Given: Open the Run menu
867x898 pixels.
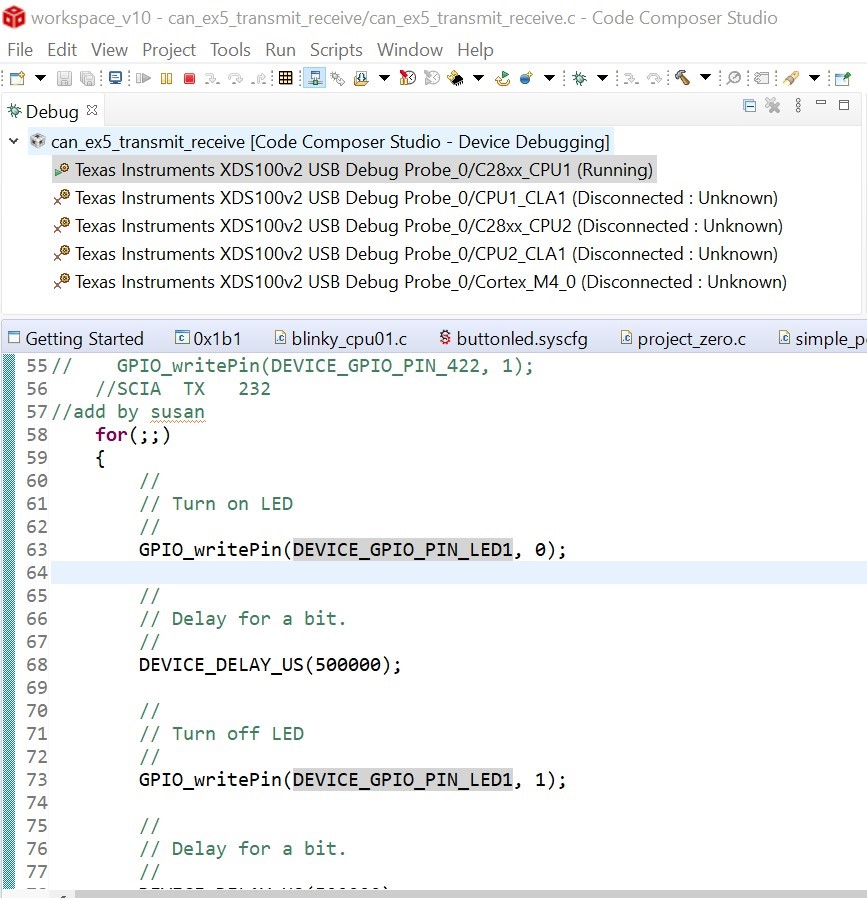Looking at the screenshot, I should (280, 50).
